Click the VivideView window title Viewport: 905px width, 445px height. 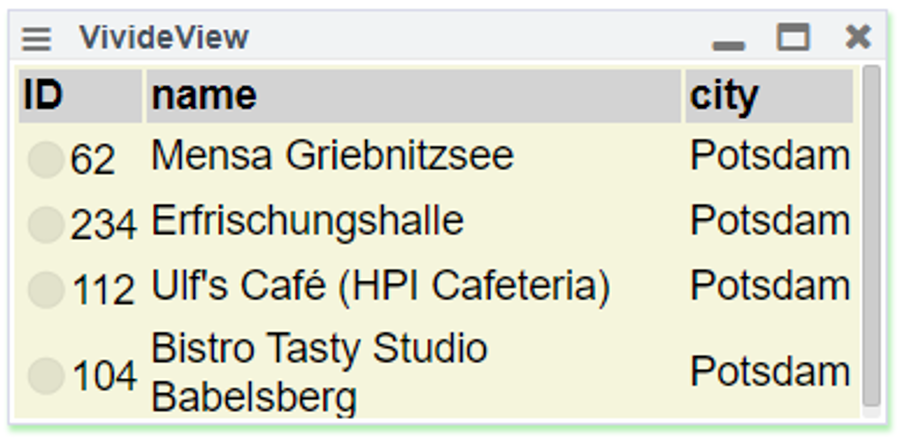click(164, 38)
